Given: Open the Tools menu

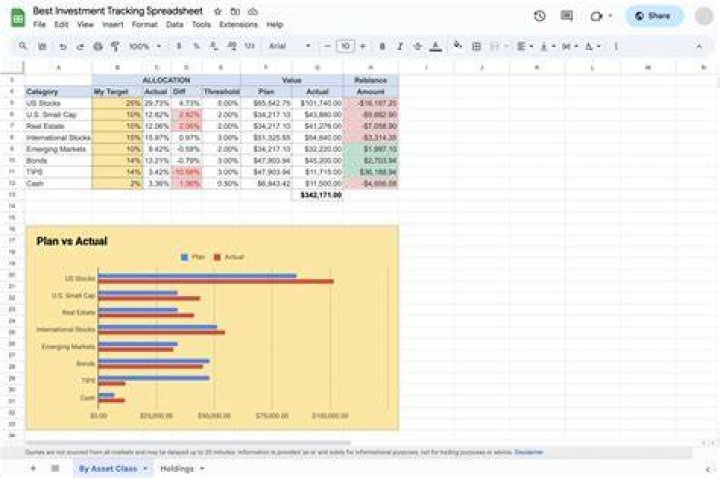Looking at the screenshot, I should click(201, 24).
